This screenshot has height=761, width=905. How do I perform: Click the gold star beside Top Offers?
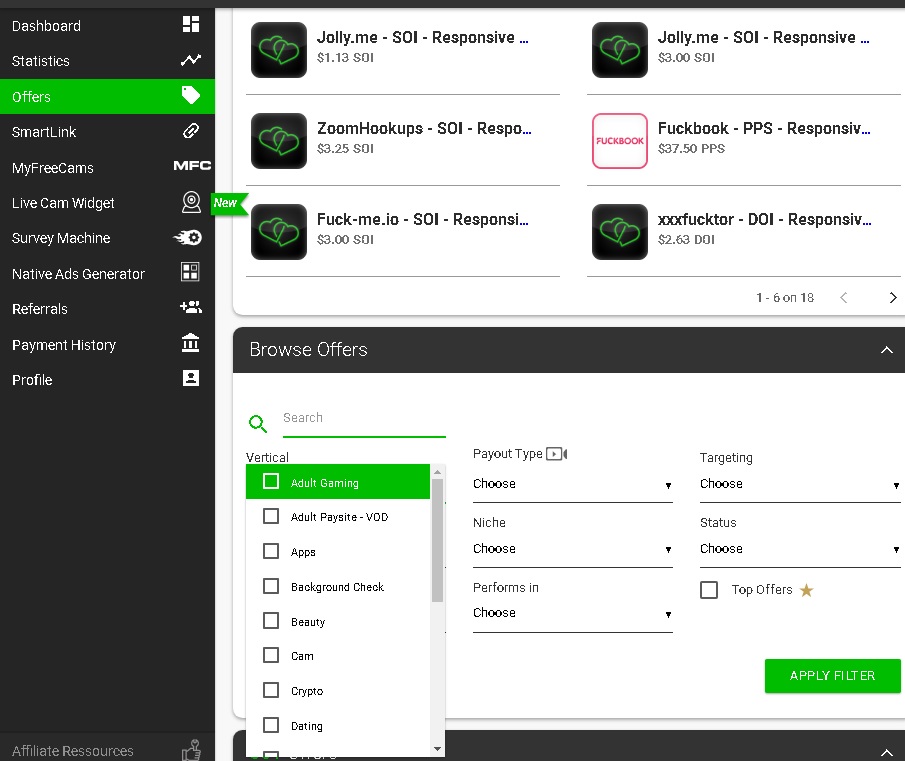tap(806, 590)
